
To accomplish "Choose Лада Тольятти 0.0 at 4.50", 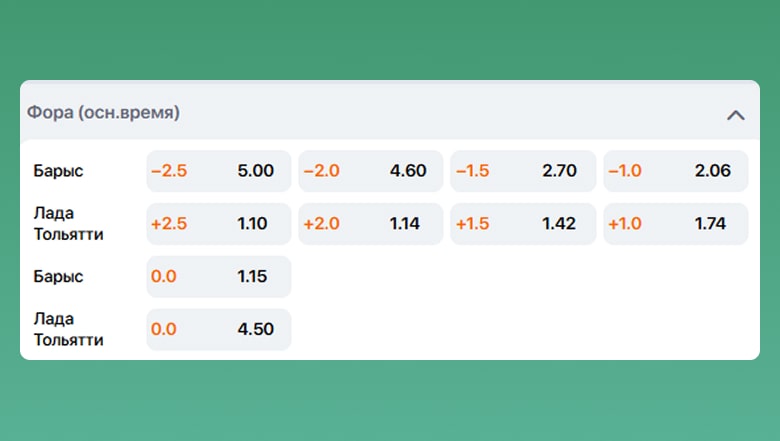I will (x=218, y=330).
